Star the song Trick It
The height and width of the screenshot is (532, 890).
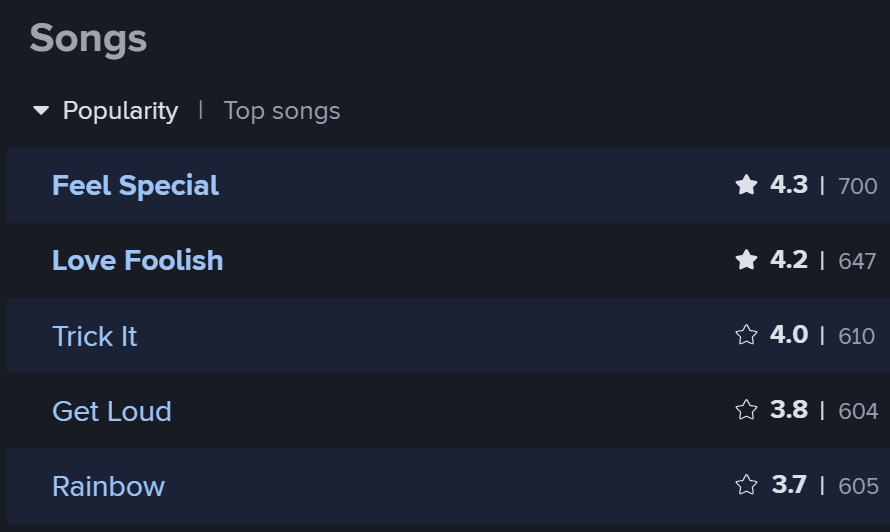click(x=746, y=335)
